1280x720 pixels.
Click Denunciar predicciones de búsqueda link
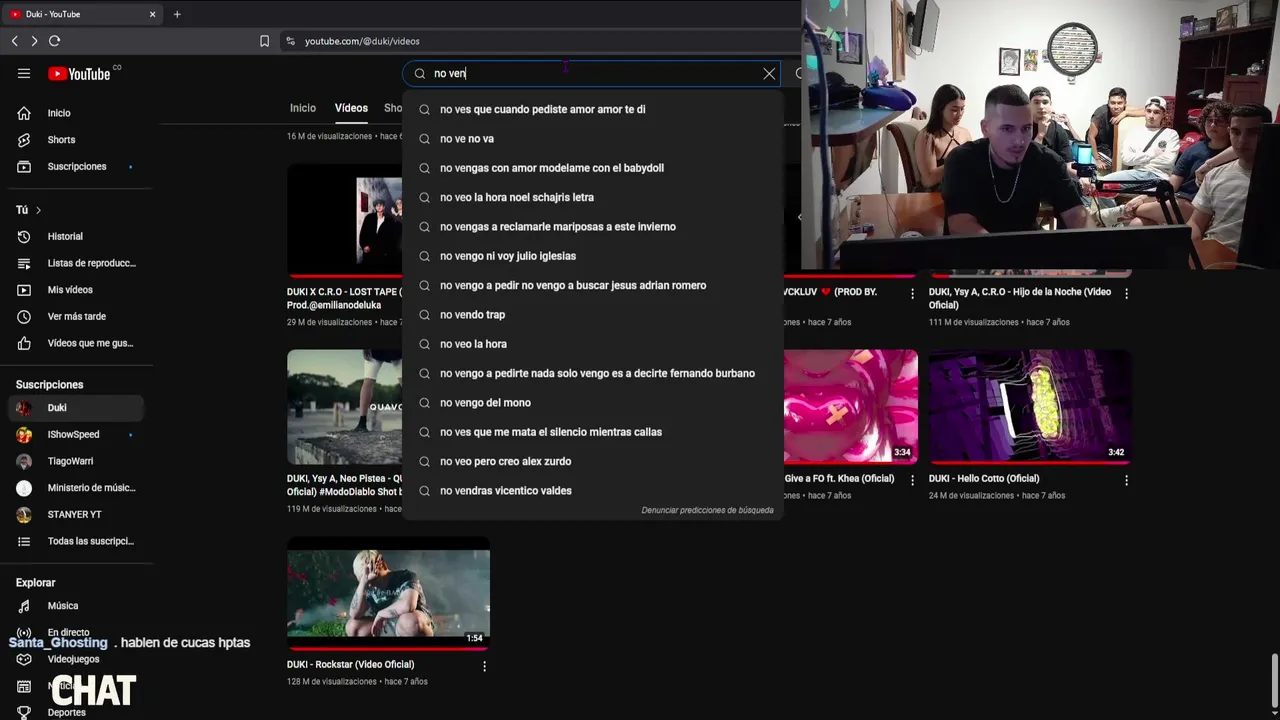(x=707, y=510)
